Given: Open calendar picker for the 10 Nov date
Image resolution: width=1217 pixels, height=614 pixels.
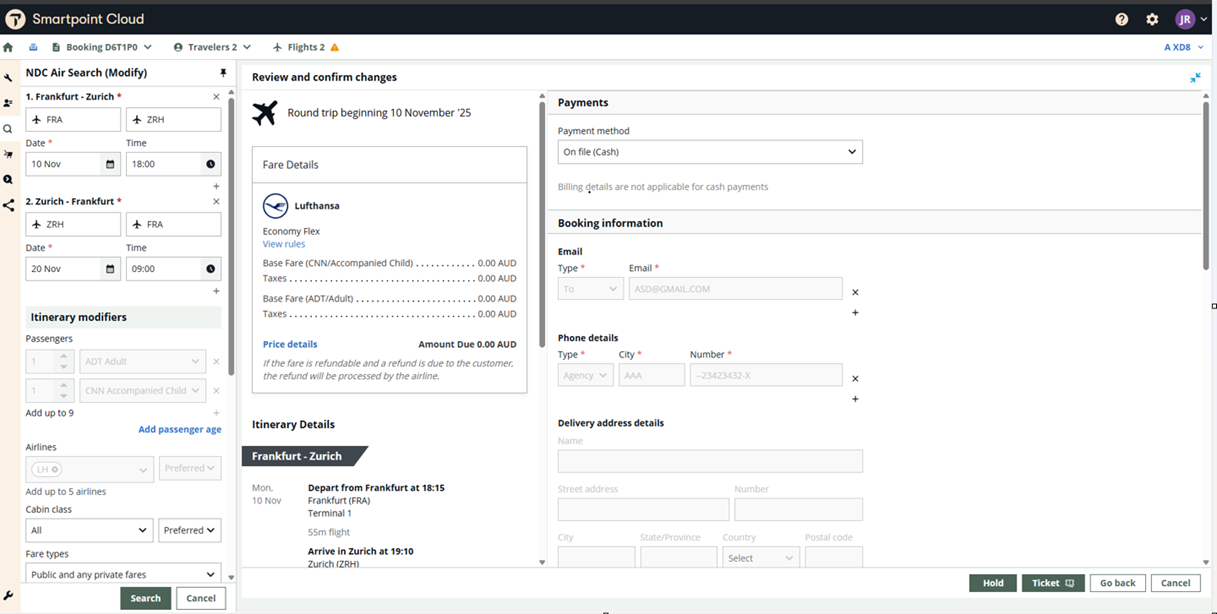Looking at the screenshot, I should click(x=110, y=164).
